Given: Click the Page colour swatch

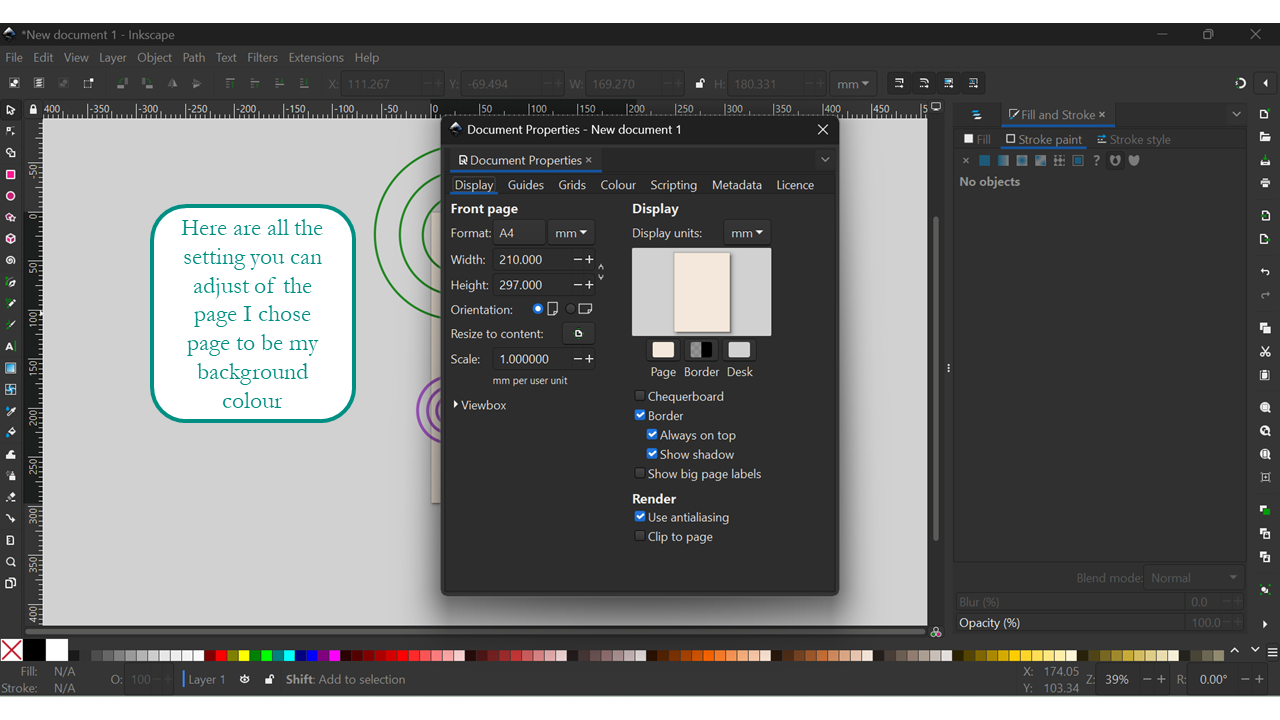Looking at the screenshot, I should coord(663,350).
